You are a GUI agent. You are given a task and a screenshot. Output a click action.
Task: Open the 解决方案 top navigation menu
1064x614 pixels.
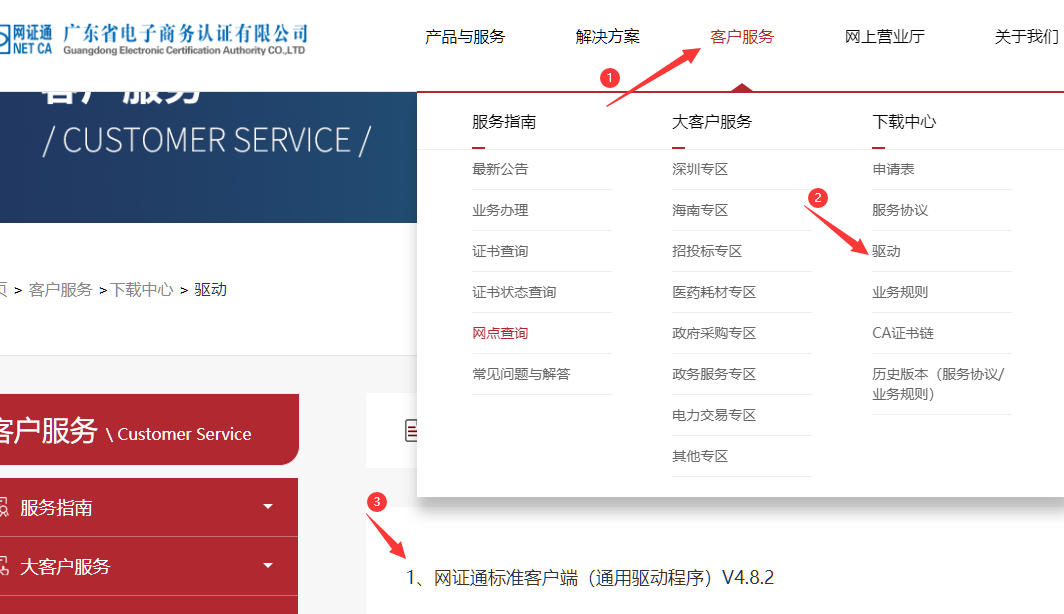(607, 37)
